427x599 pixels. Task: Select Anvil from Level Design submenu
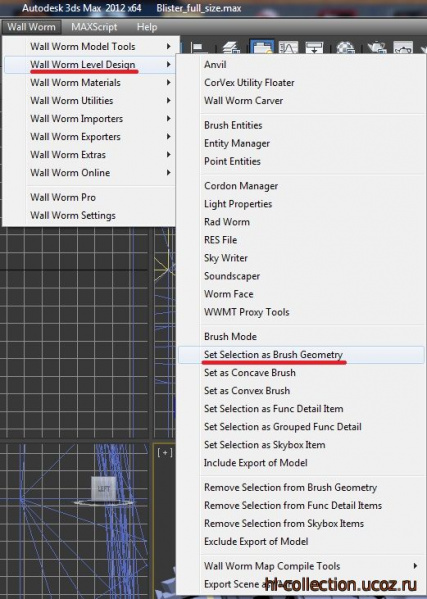(215, 65)
